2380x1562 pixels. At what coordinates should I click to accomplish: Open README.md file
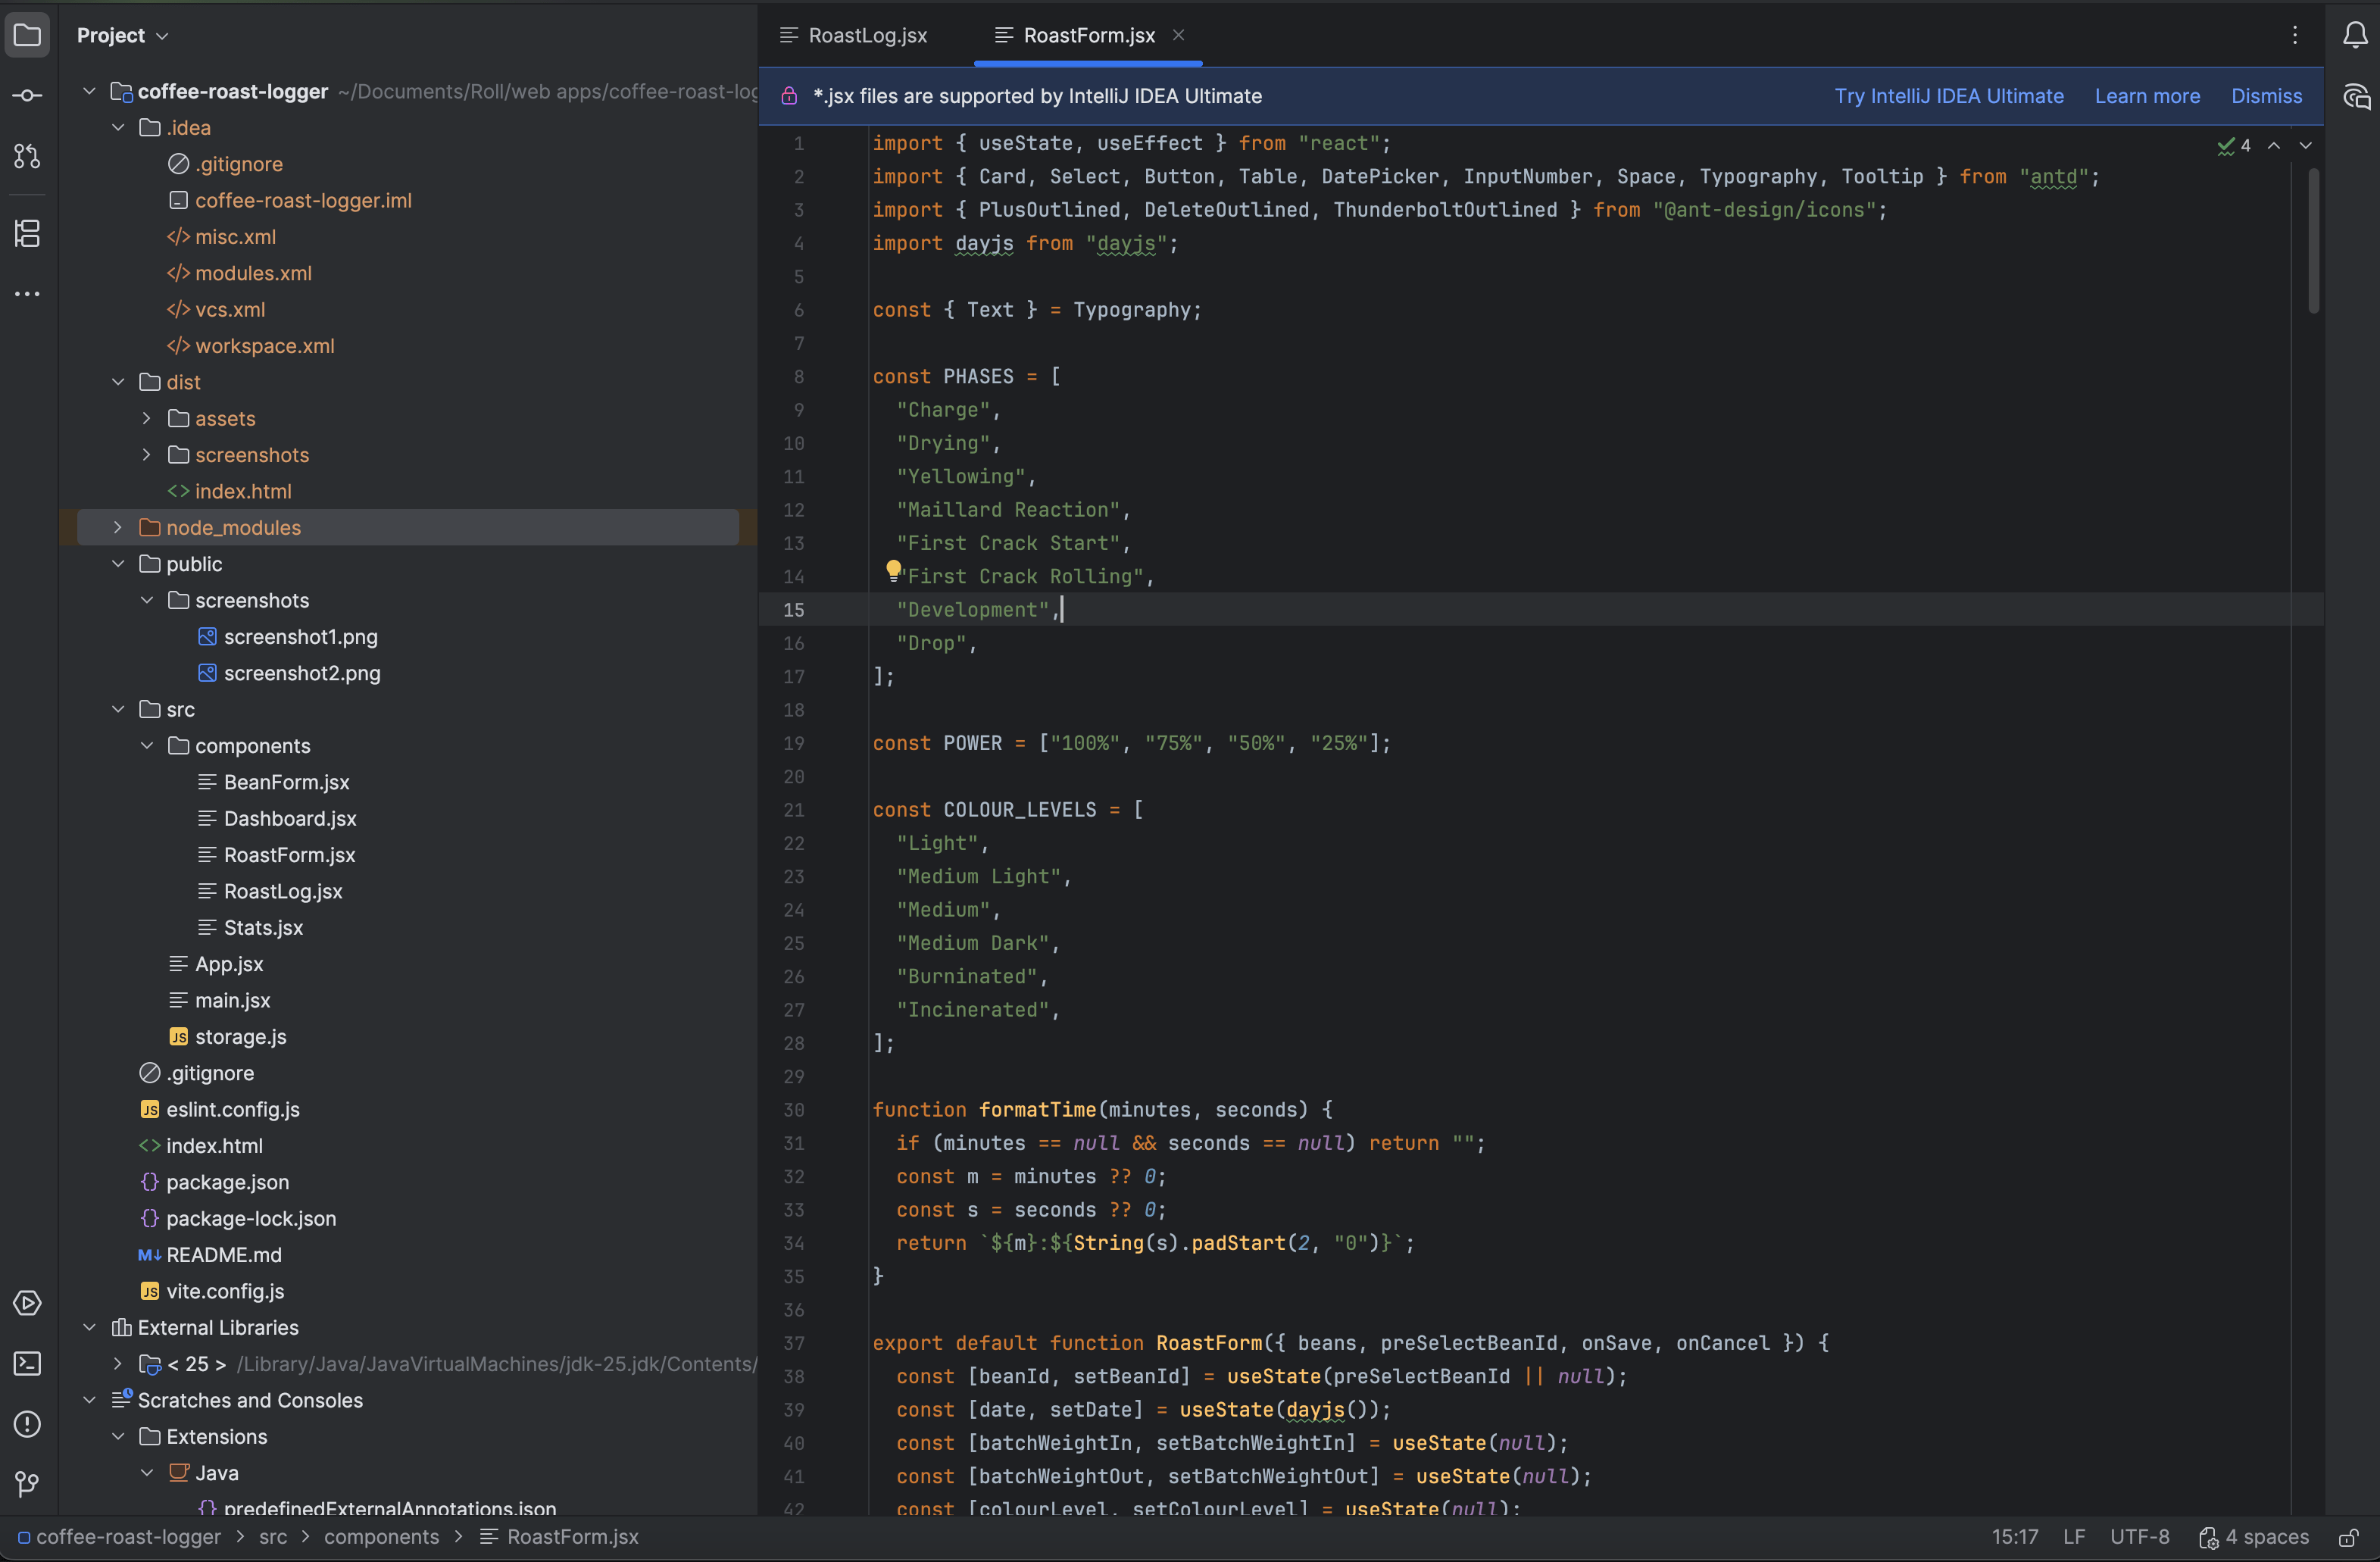[223, 1255]
